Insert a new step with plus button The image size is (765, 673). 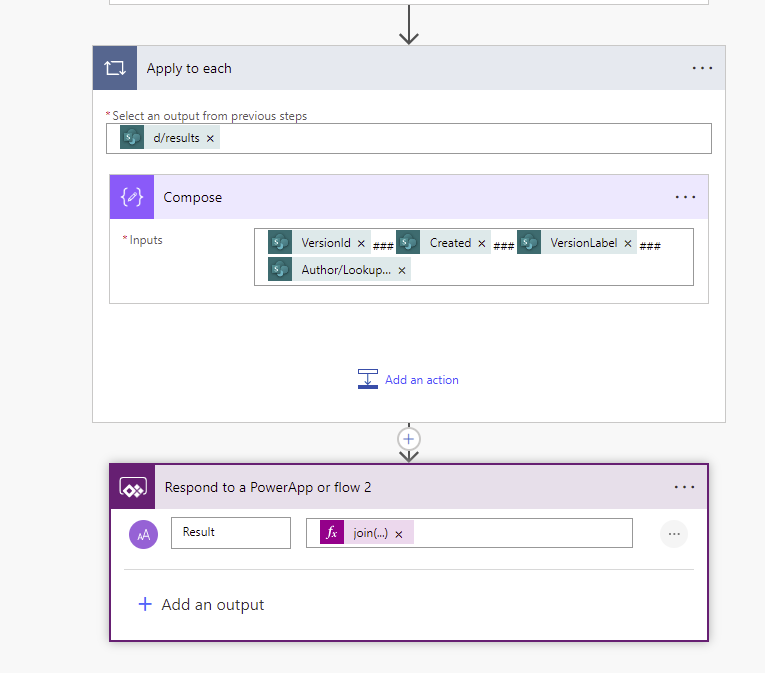point(409,439)
